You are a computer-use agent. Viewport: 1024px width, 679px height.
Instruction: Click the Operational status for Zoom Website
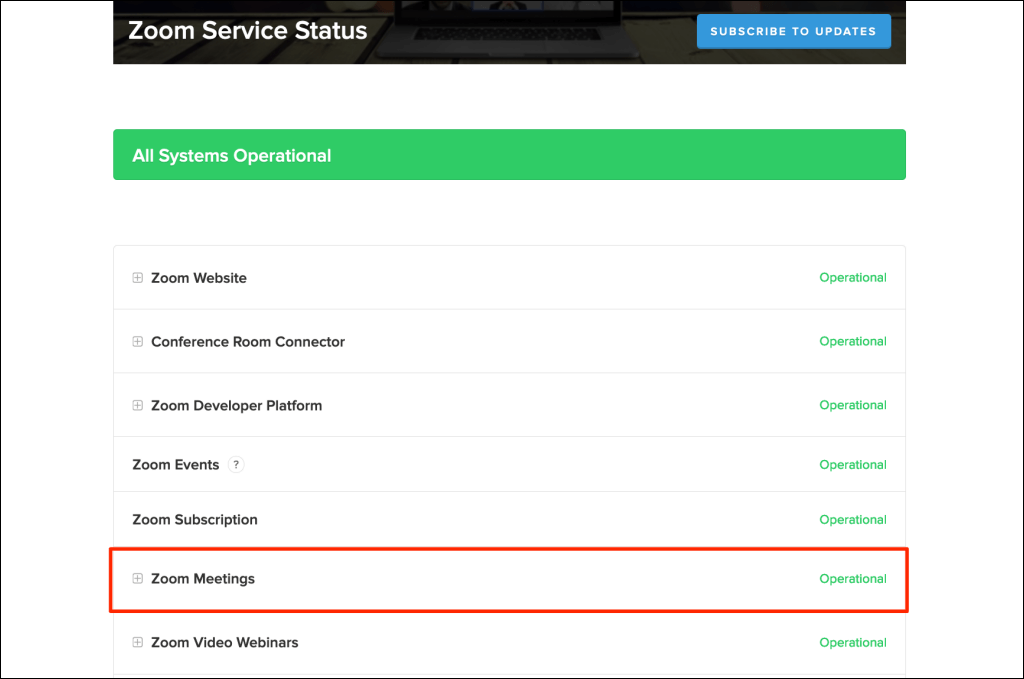click(853, 278)
